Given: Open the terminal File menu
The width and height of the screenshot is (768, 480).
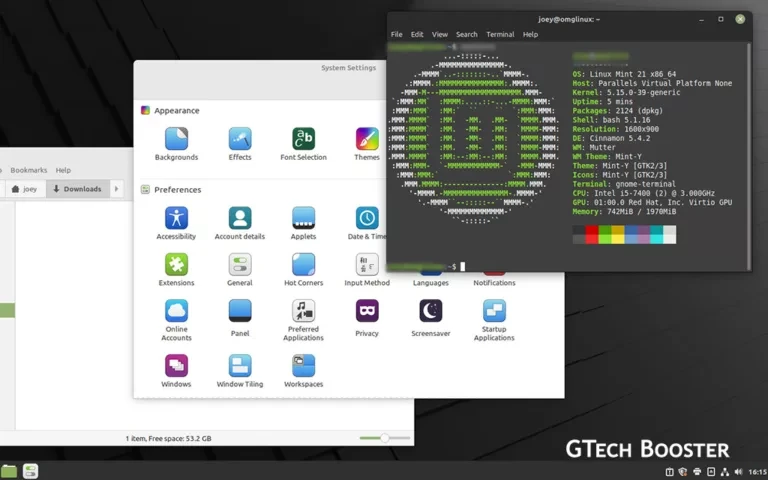Looking at the screenshot, I should pyautogui.click(x=396, y=34).
